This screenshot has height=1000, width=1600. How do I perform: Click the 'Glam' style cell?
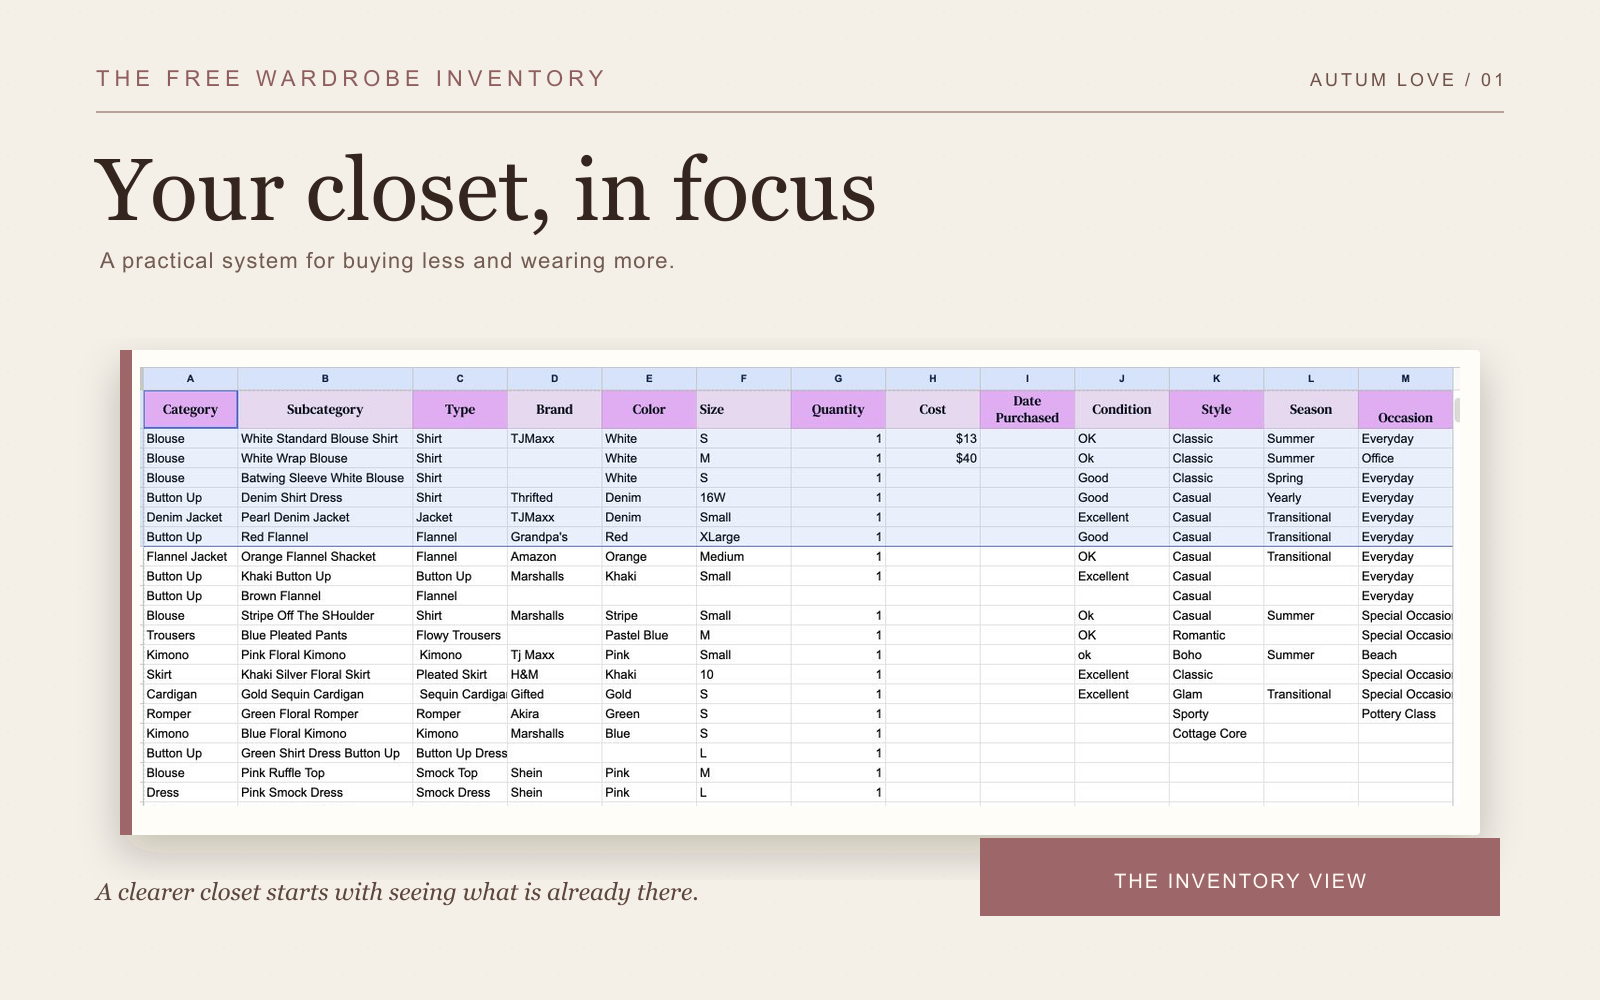click(x=1216, y=694)
